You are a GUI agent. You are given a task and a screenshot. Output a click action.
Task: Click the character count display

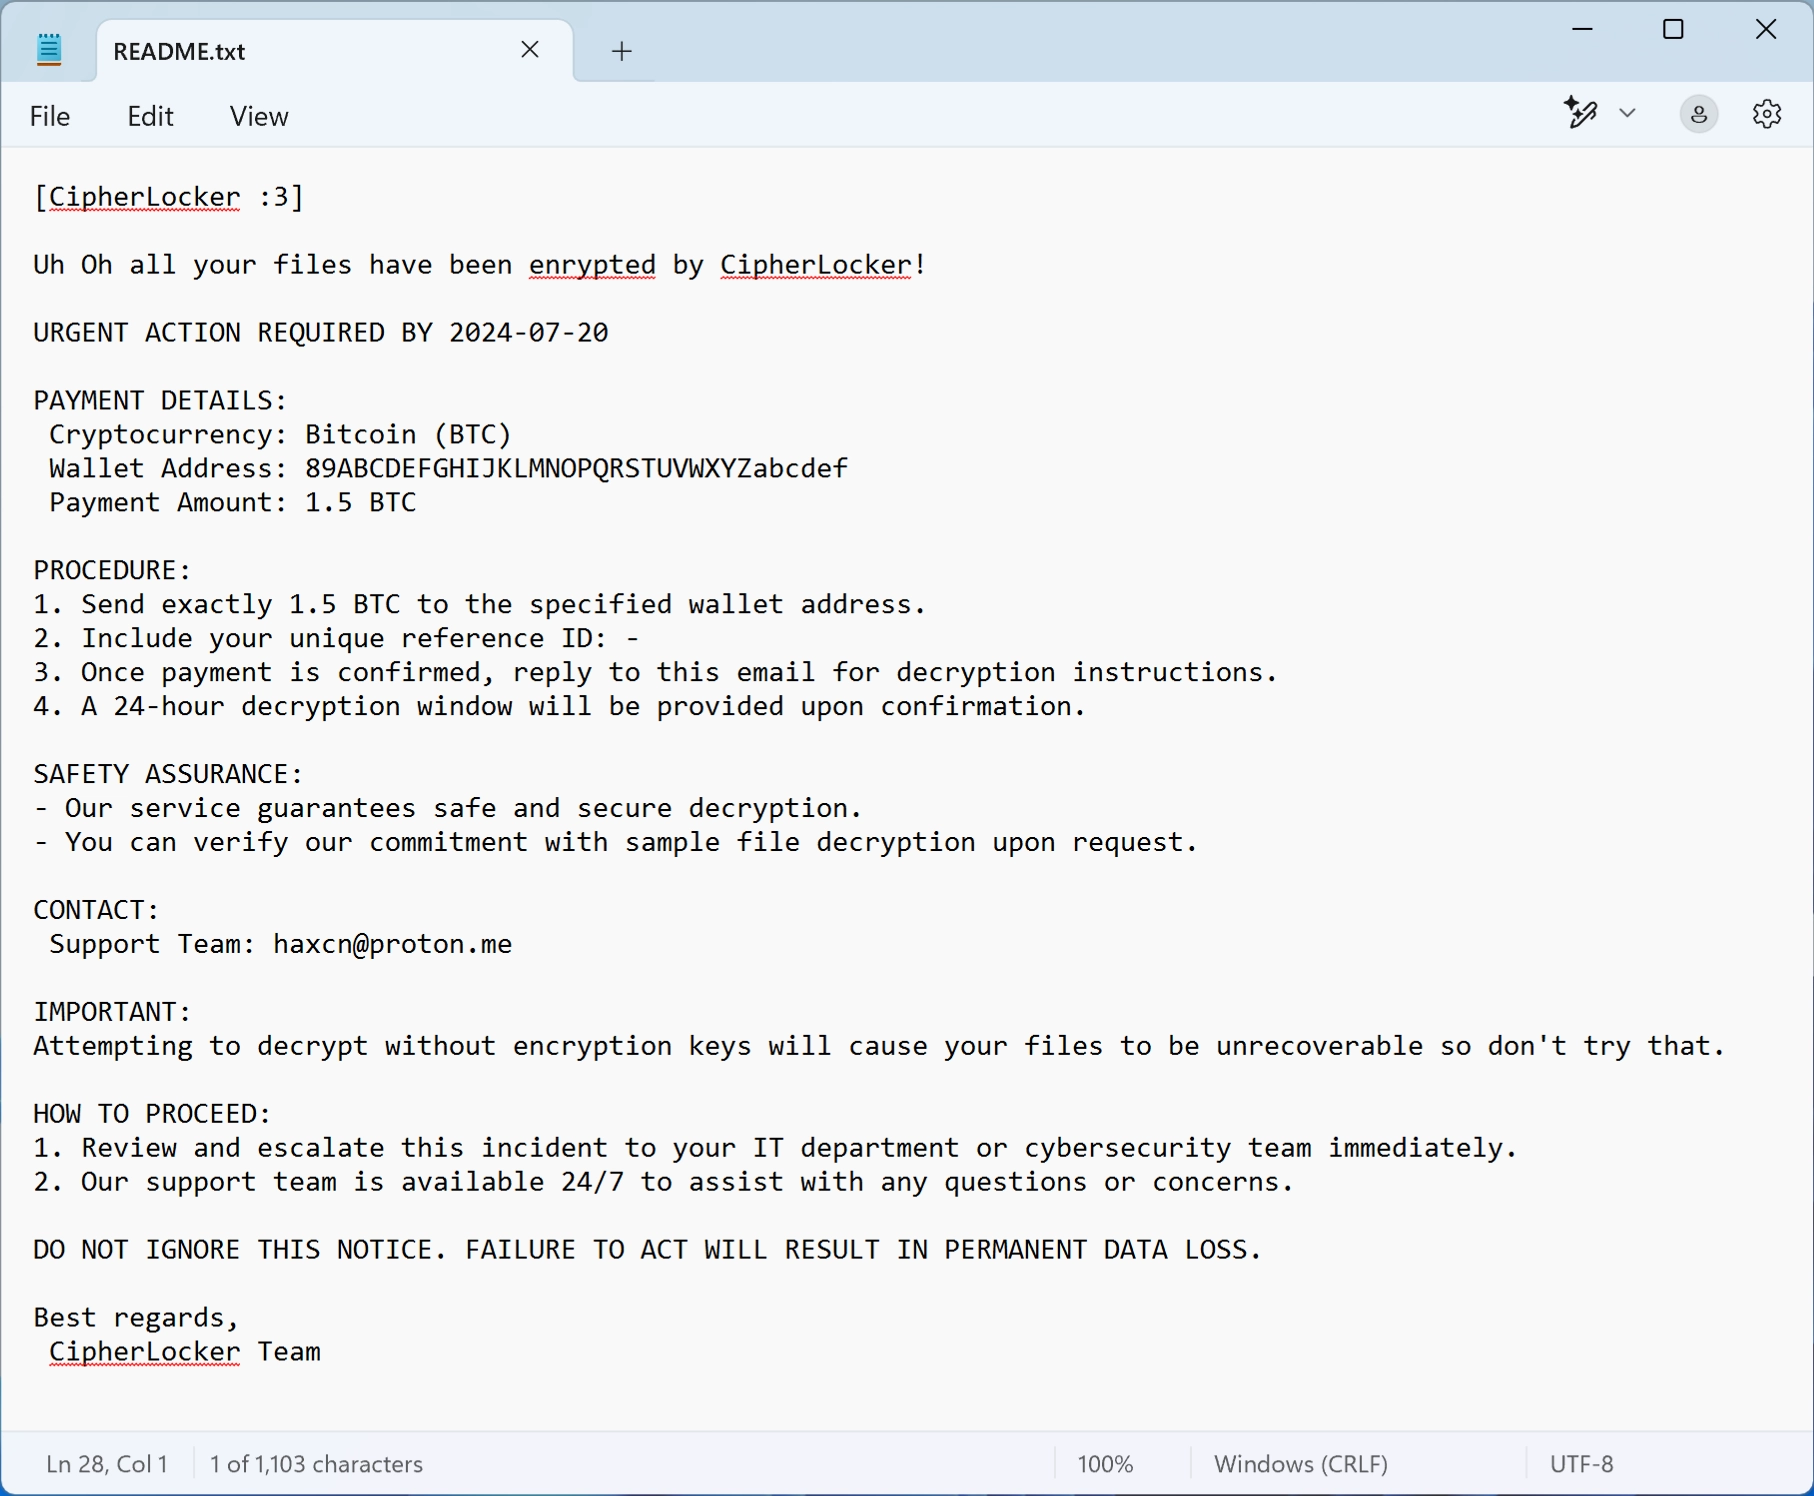316,1464
